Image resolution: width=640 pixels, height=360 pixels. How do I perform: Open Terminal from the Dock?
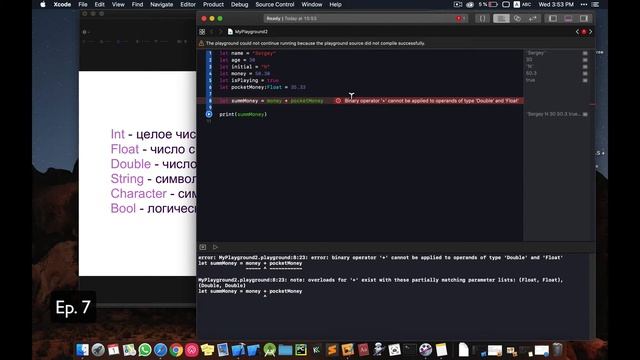click(x=410, y=350)
